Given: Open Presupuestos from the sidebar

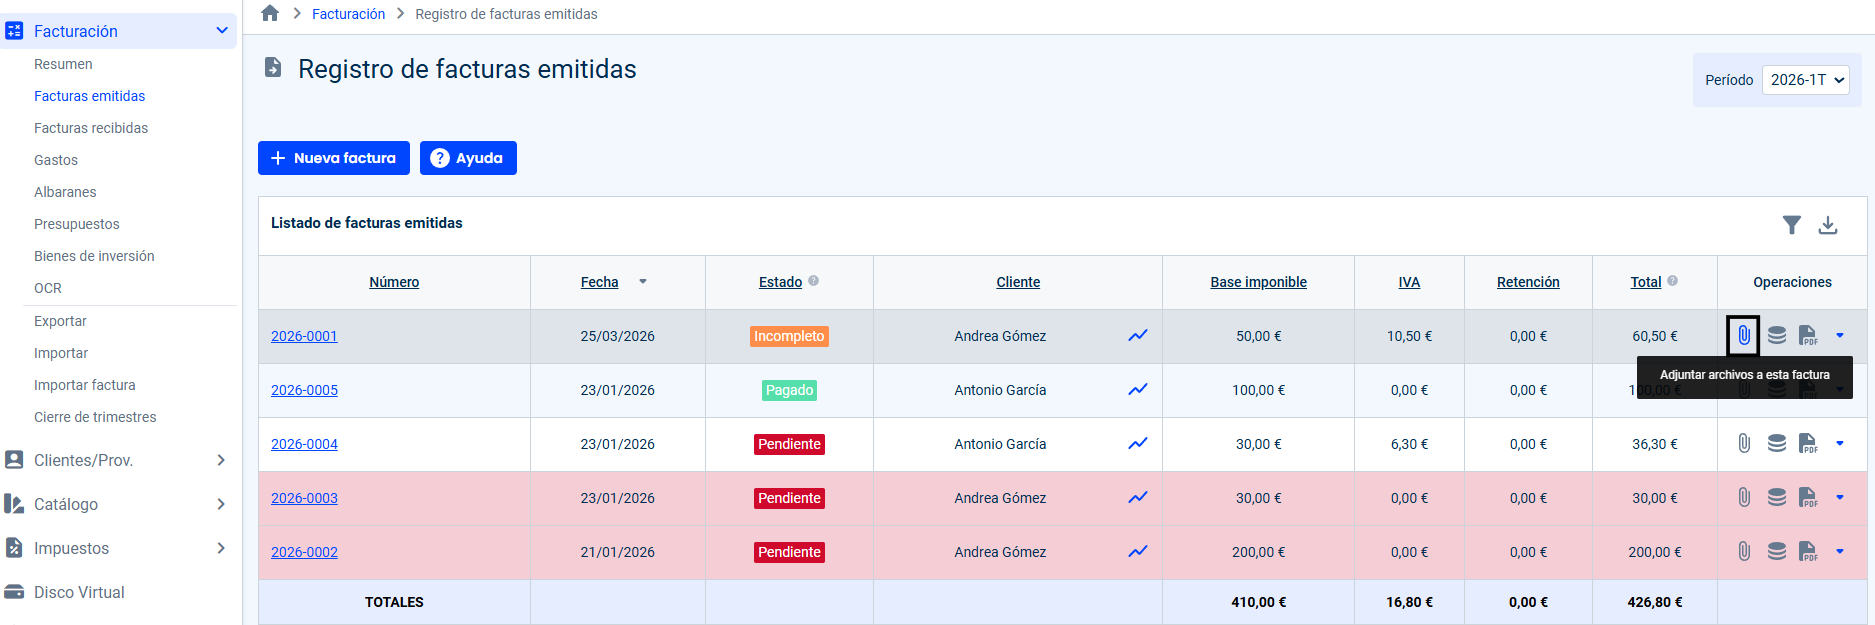Looking at the screenshot, I should pos(77,224).
